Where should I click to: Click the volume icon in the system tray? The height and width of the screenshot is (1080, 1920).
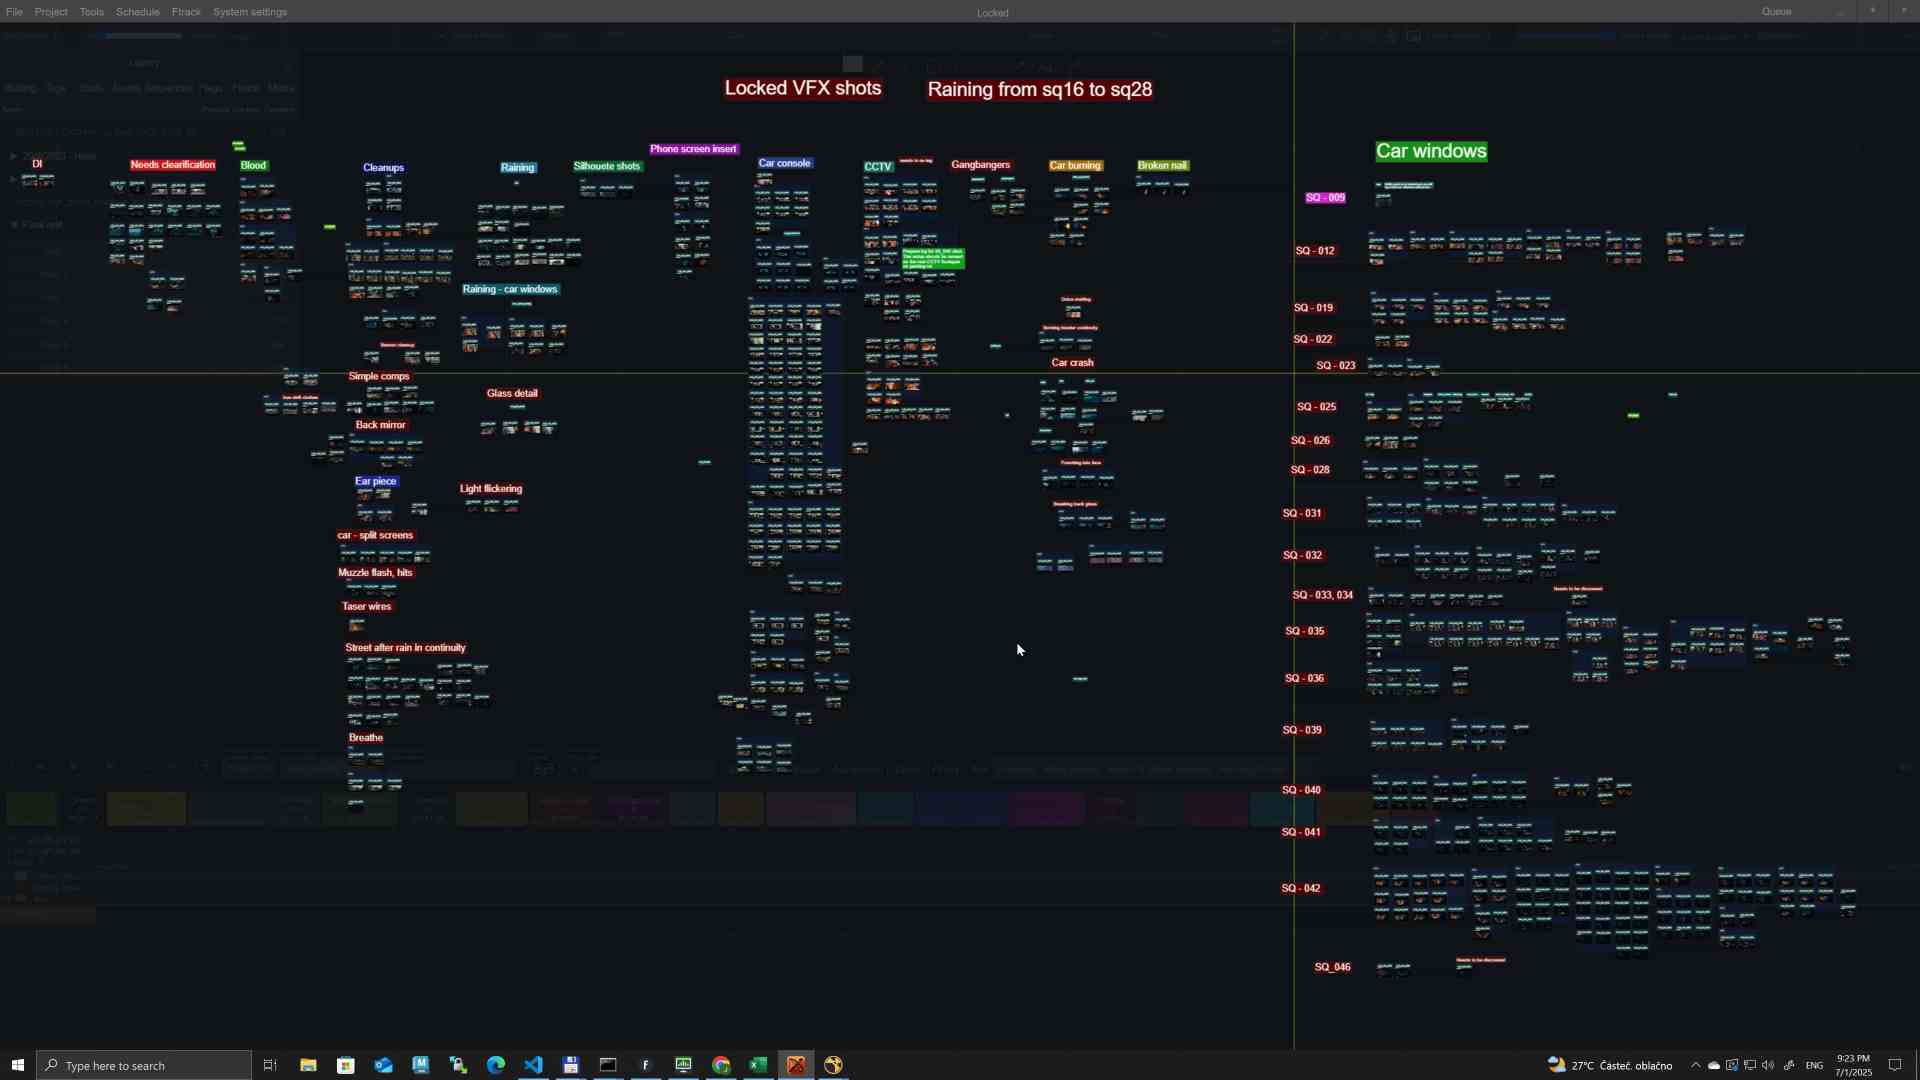click(x=1769, y=1065)
